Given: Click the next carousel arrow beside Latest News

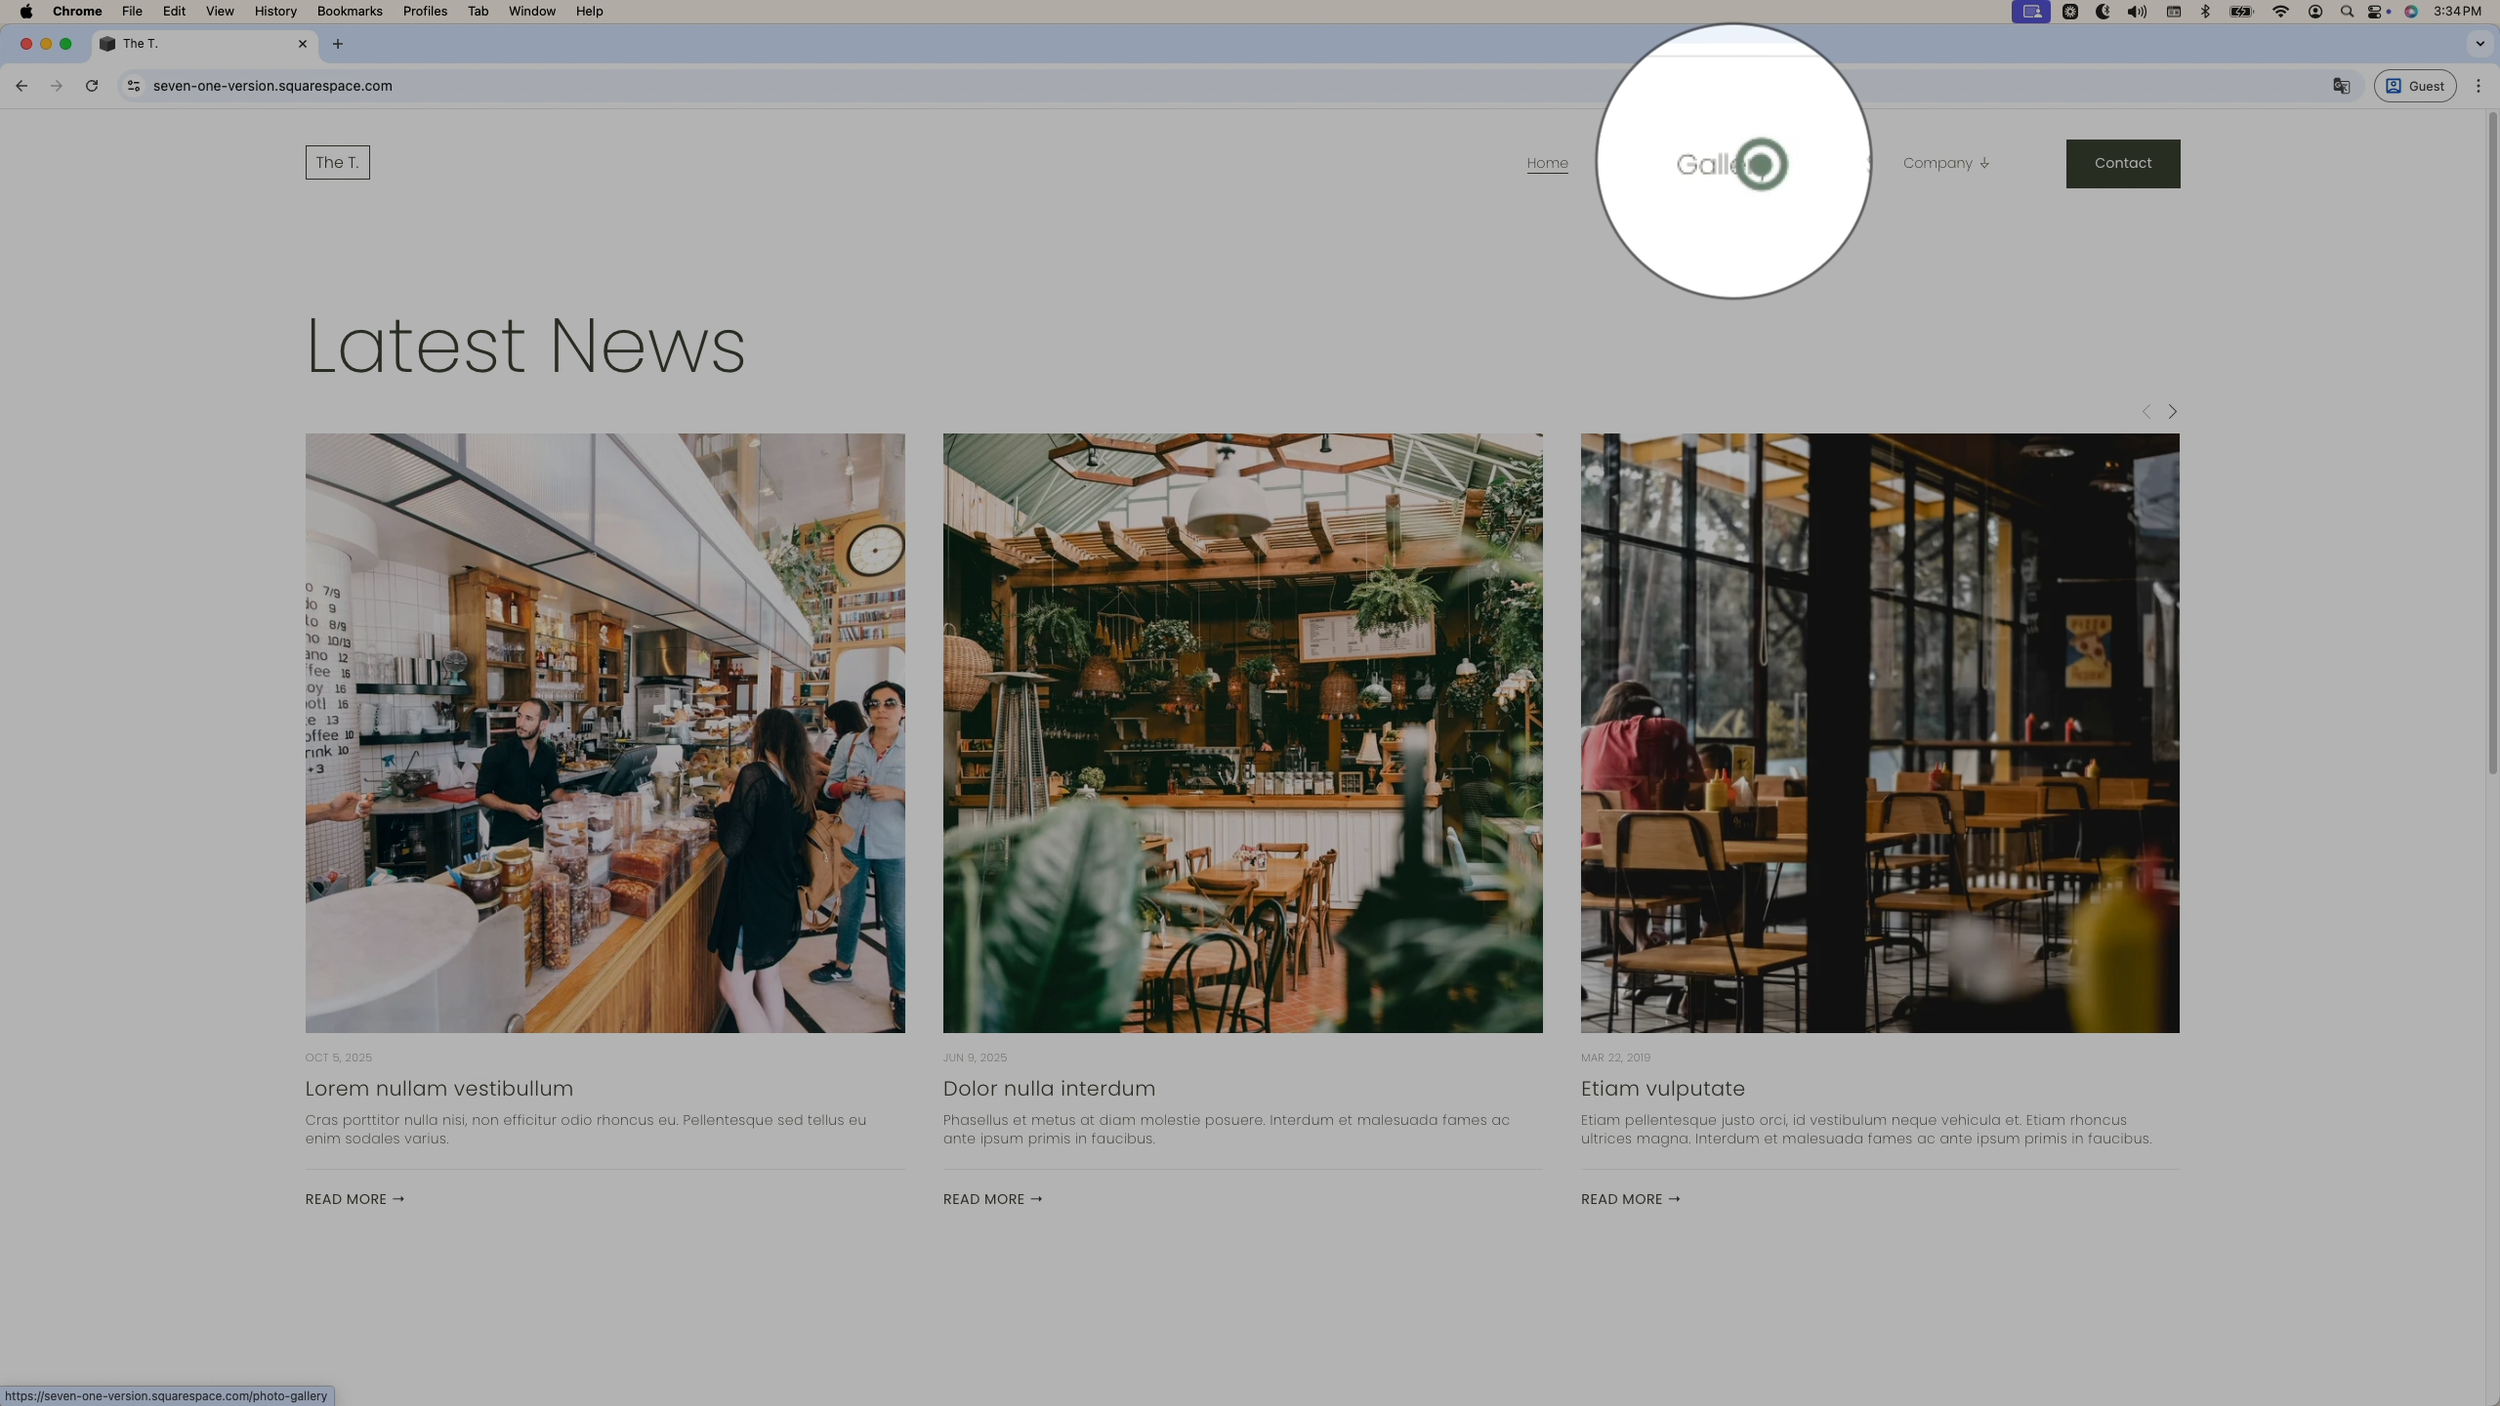Looking at the screenshot, I should (x=2171, y=411).
